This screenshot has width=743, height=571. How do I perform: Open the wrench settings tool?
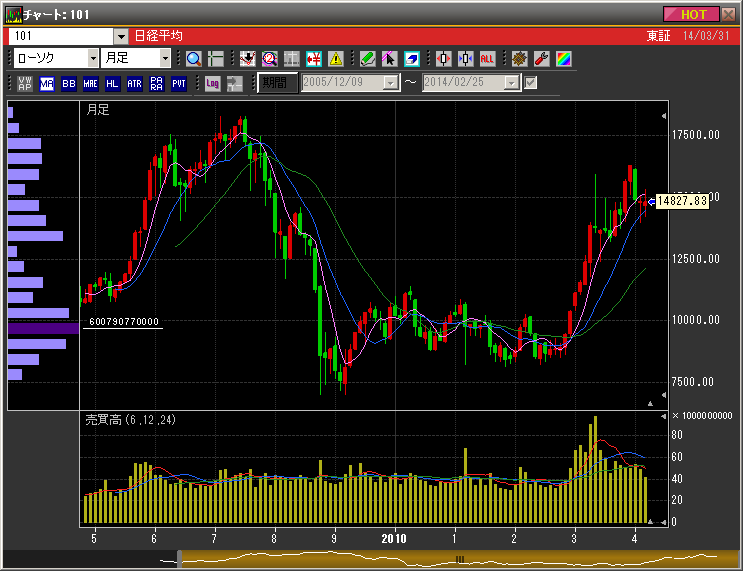click(x=541, y=59)
